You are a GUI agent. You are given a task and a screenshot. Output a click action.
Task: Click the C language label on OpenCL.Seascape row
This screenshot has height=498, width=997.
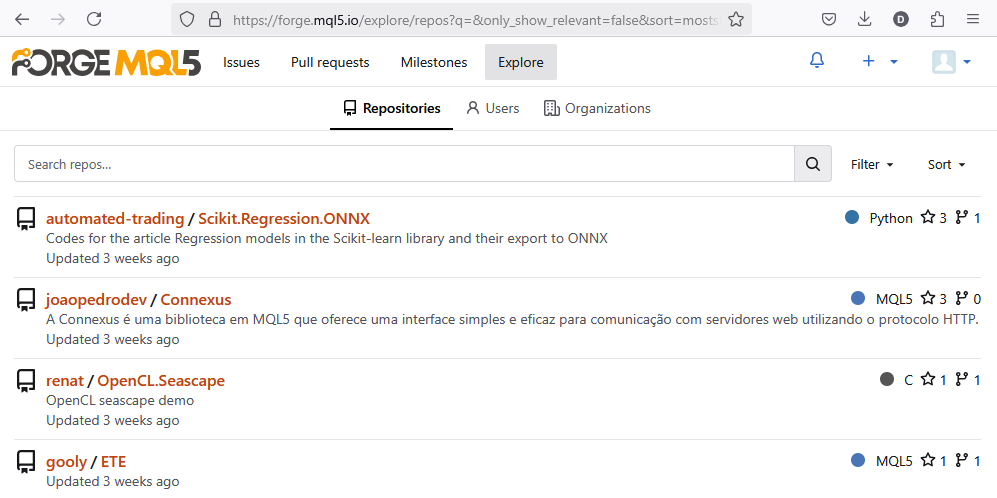tap(909, 380)
